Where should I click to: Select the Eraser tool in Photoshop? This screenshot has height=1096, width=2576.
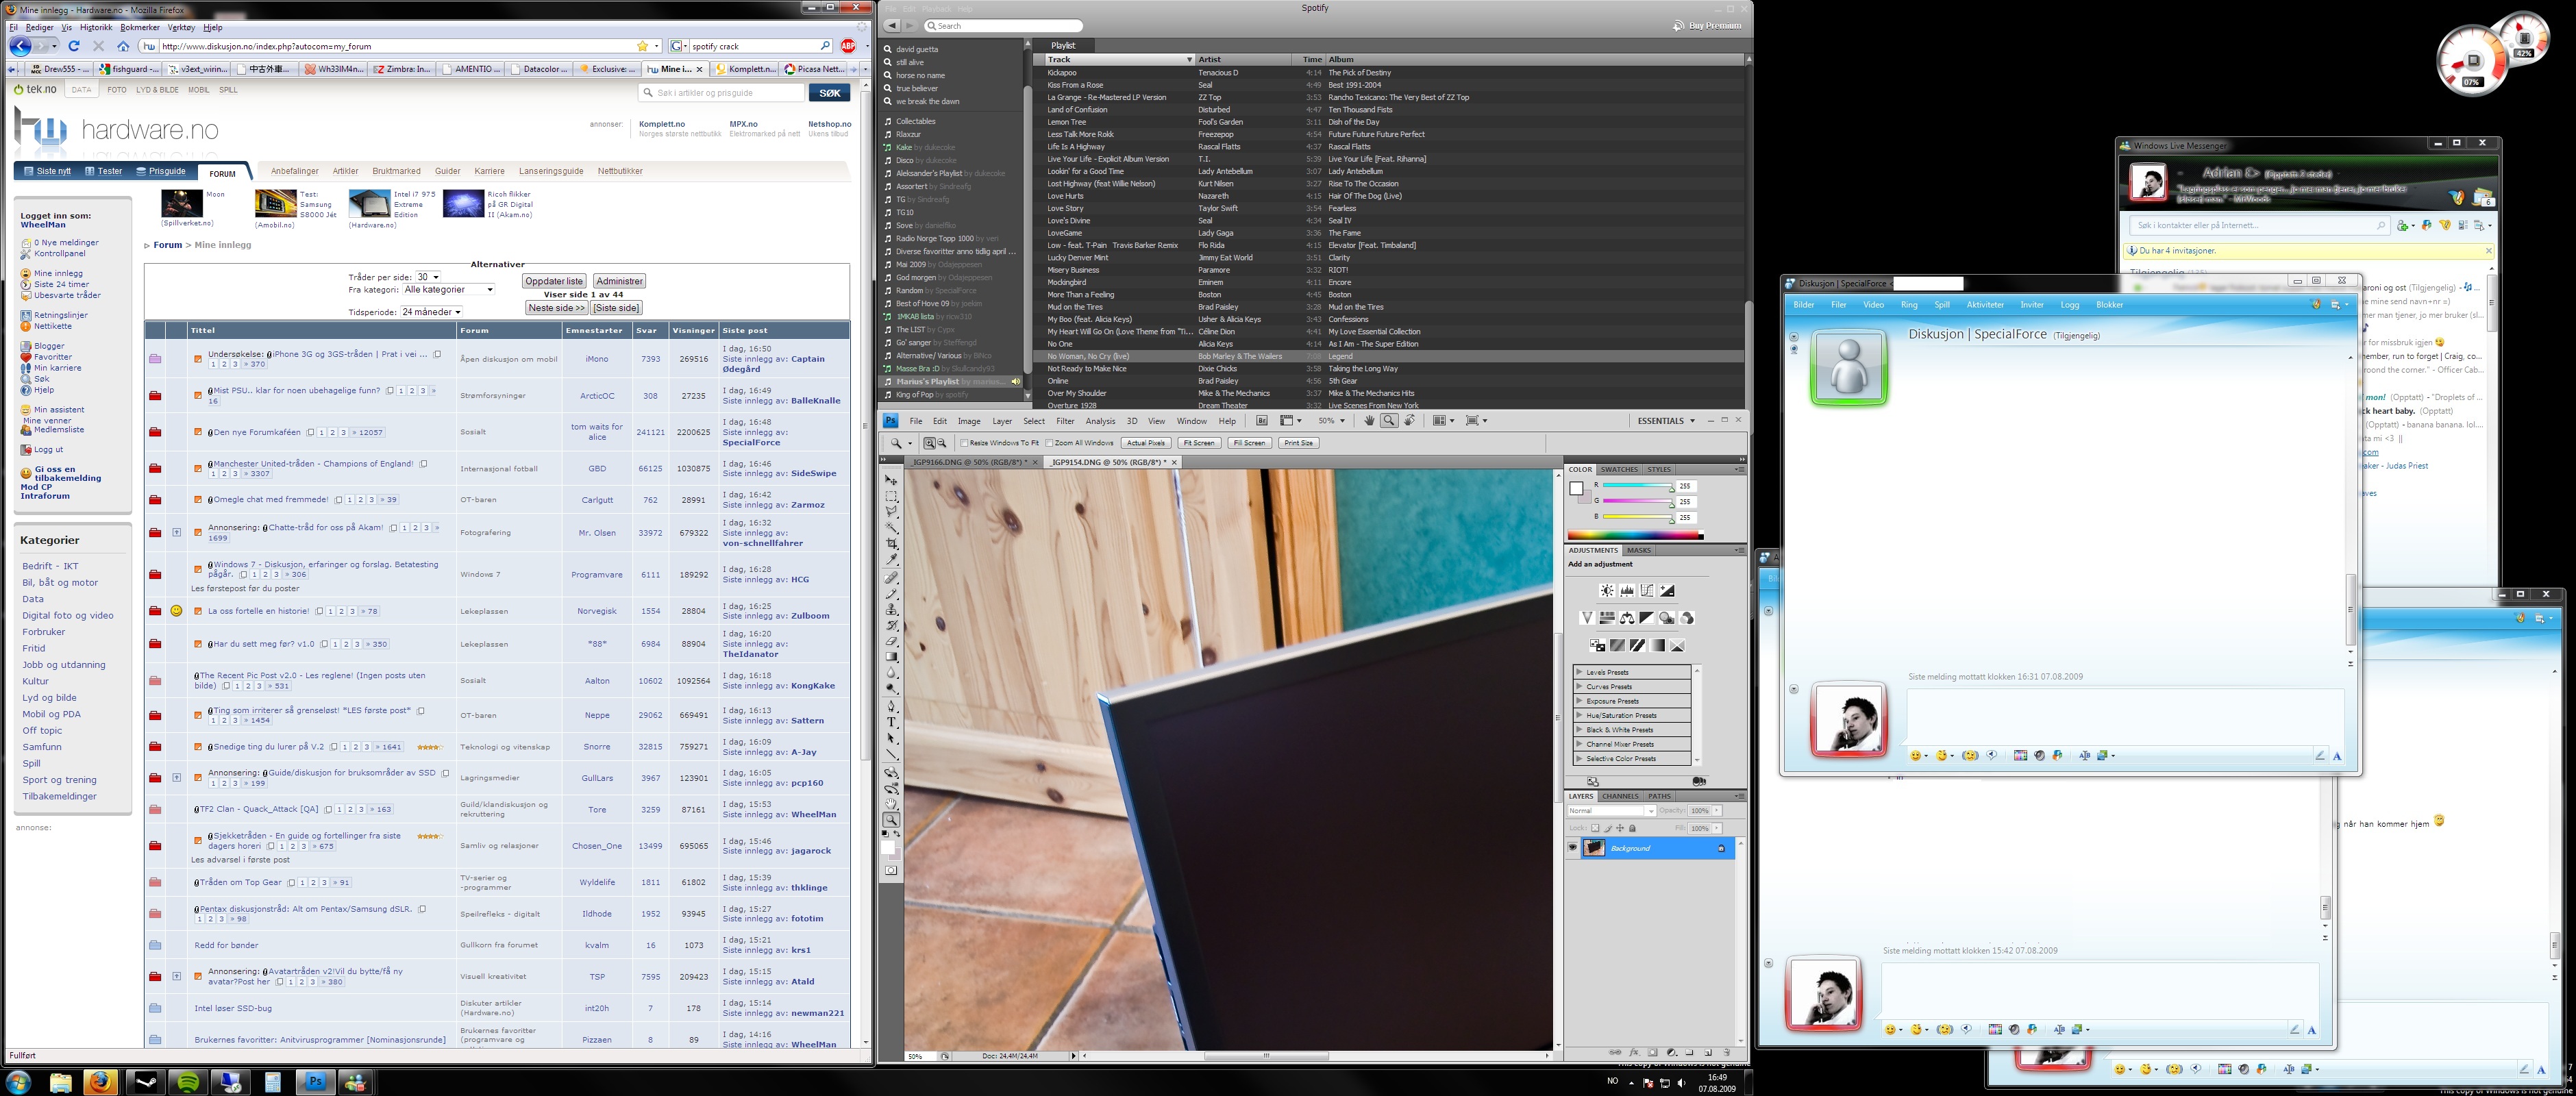click(891, 642)
